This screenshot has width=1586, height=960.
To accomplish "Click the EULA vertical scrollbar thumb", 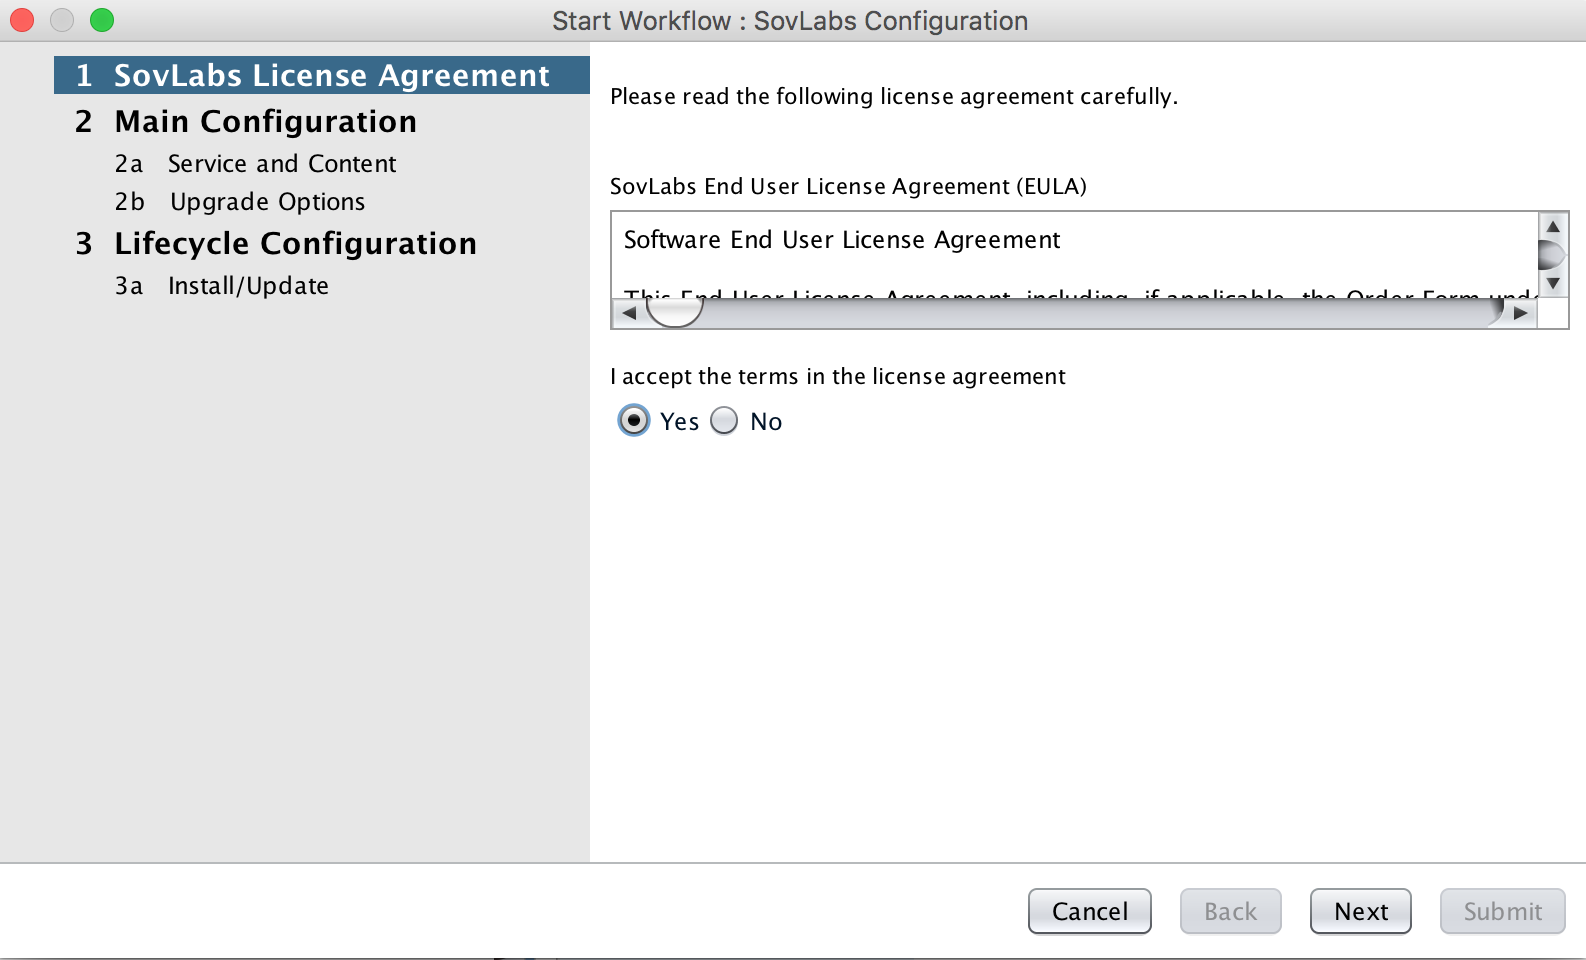I will point(1552,254).
